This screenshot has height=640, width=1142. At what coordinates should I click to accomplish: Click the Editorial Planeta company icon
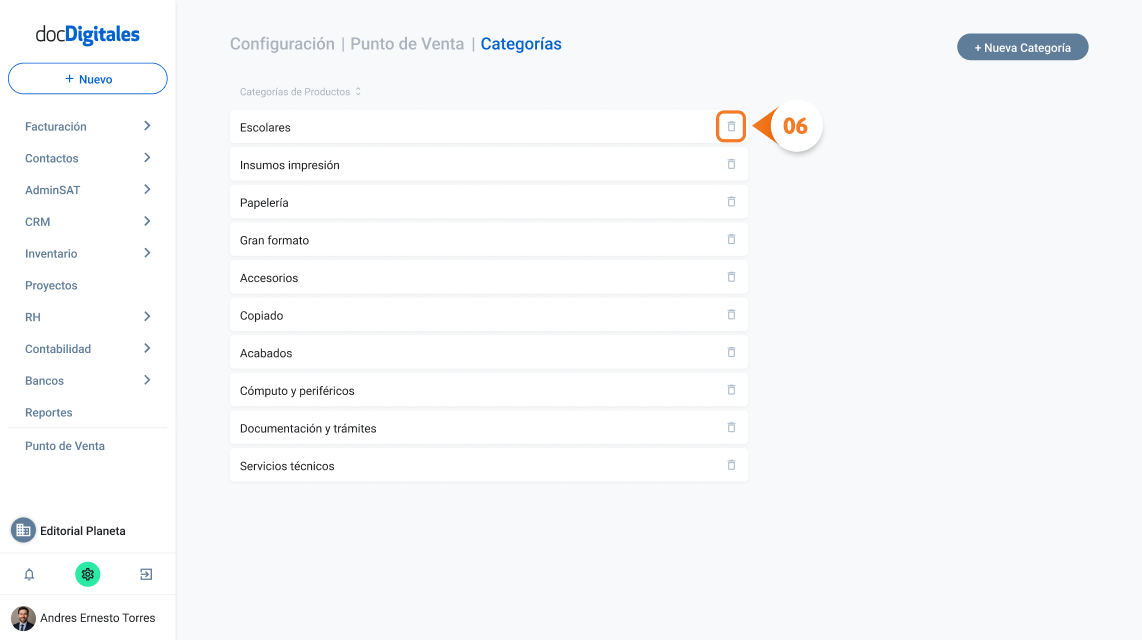point(23,530)
